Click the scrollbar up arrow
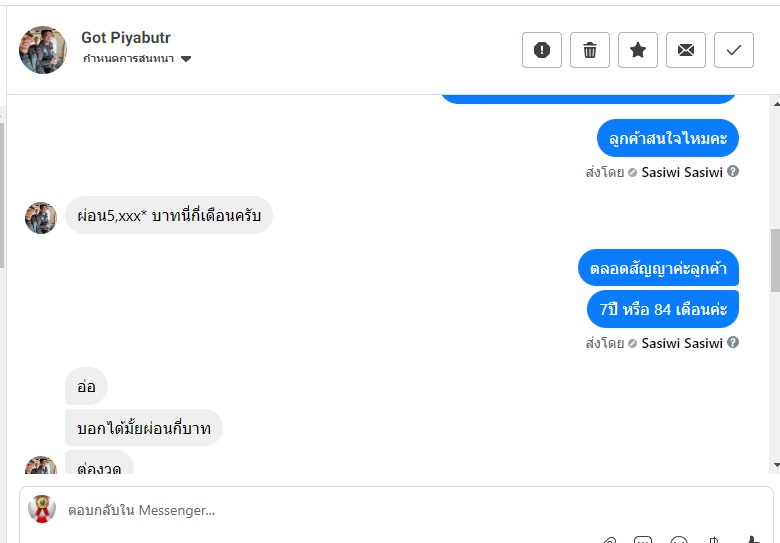 pyautogui.click(x=774, y=103)
